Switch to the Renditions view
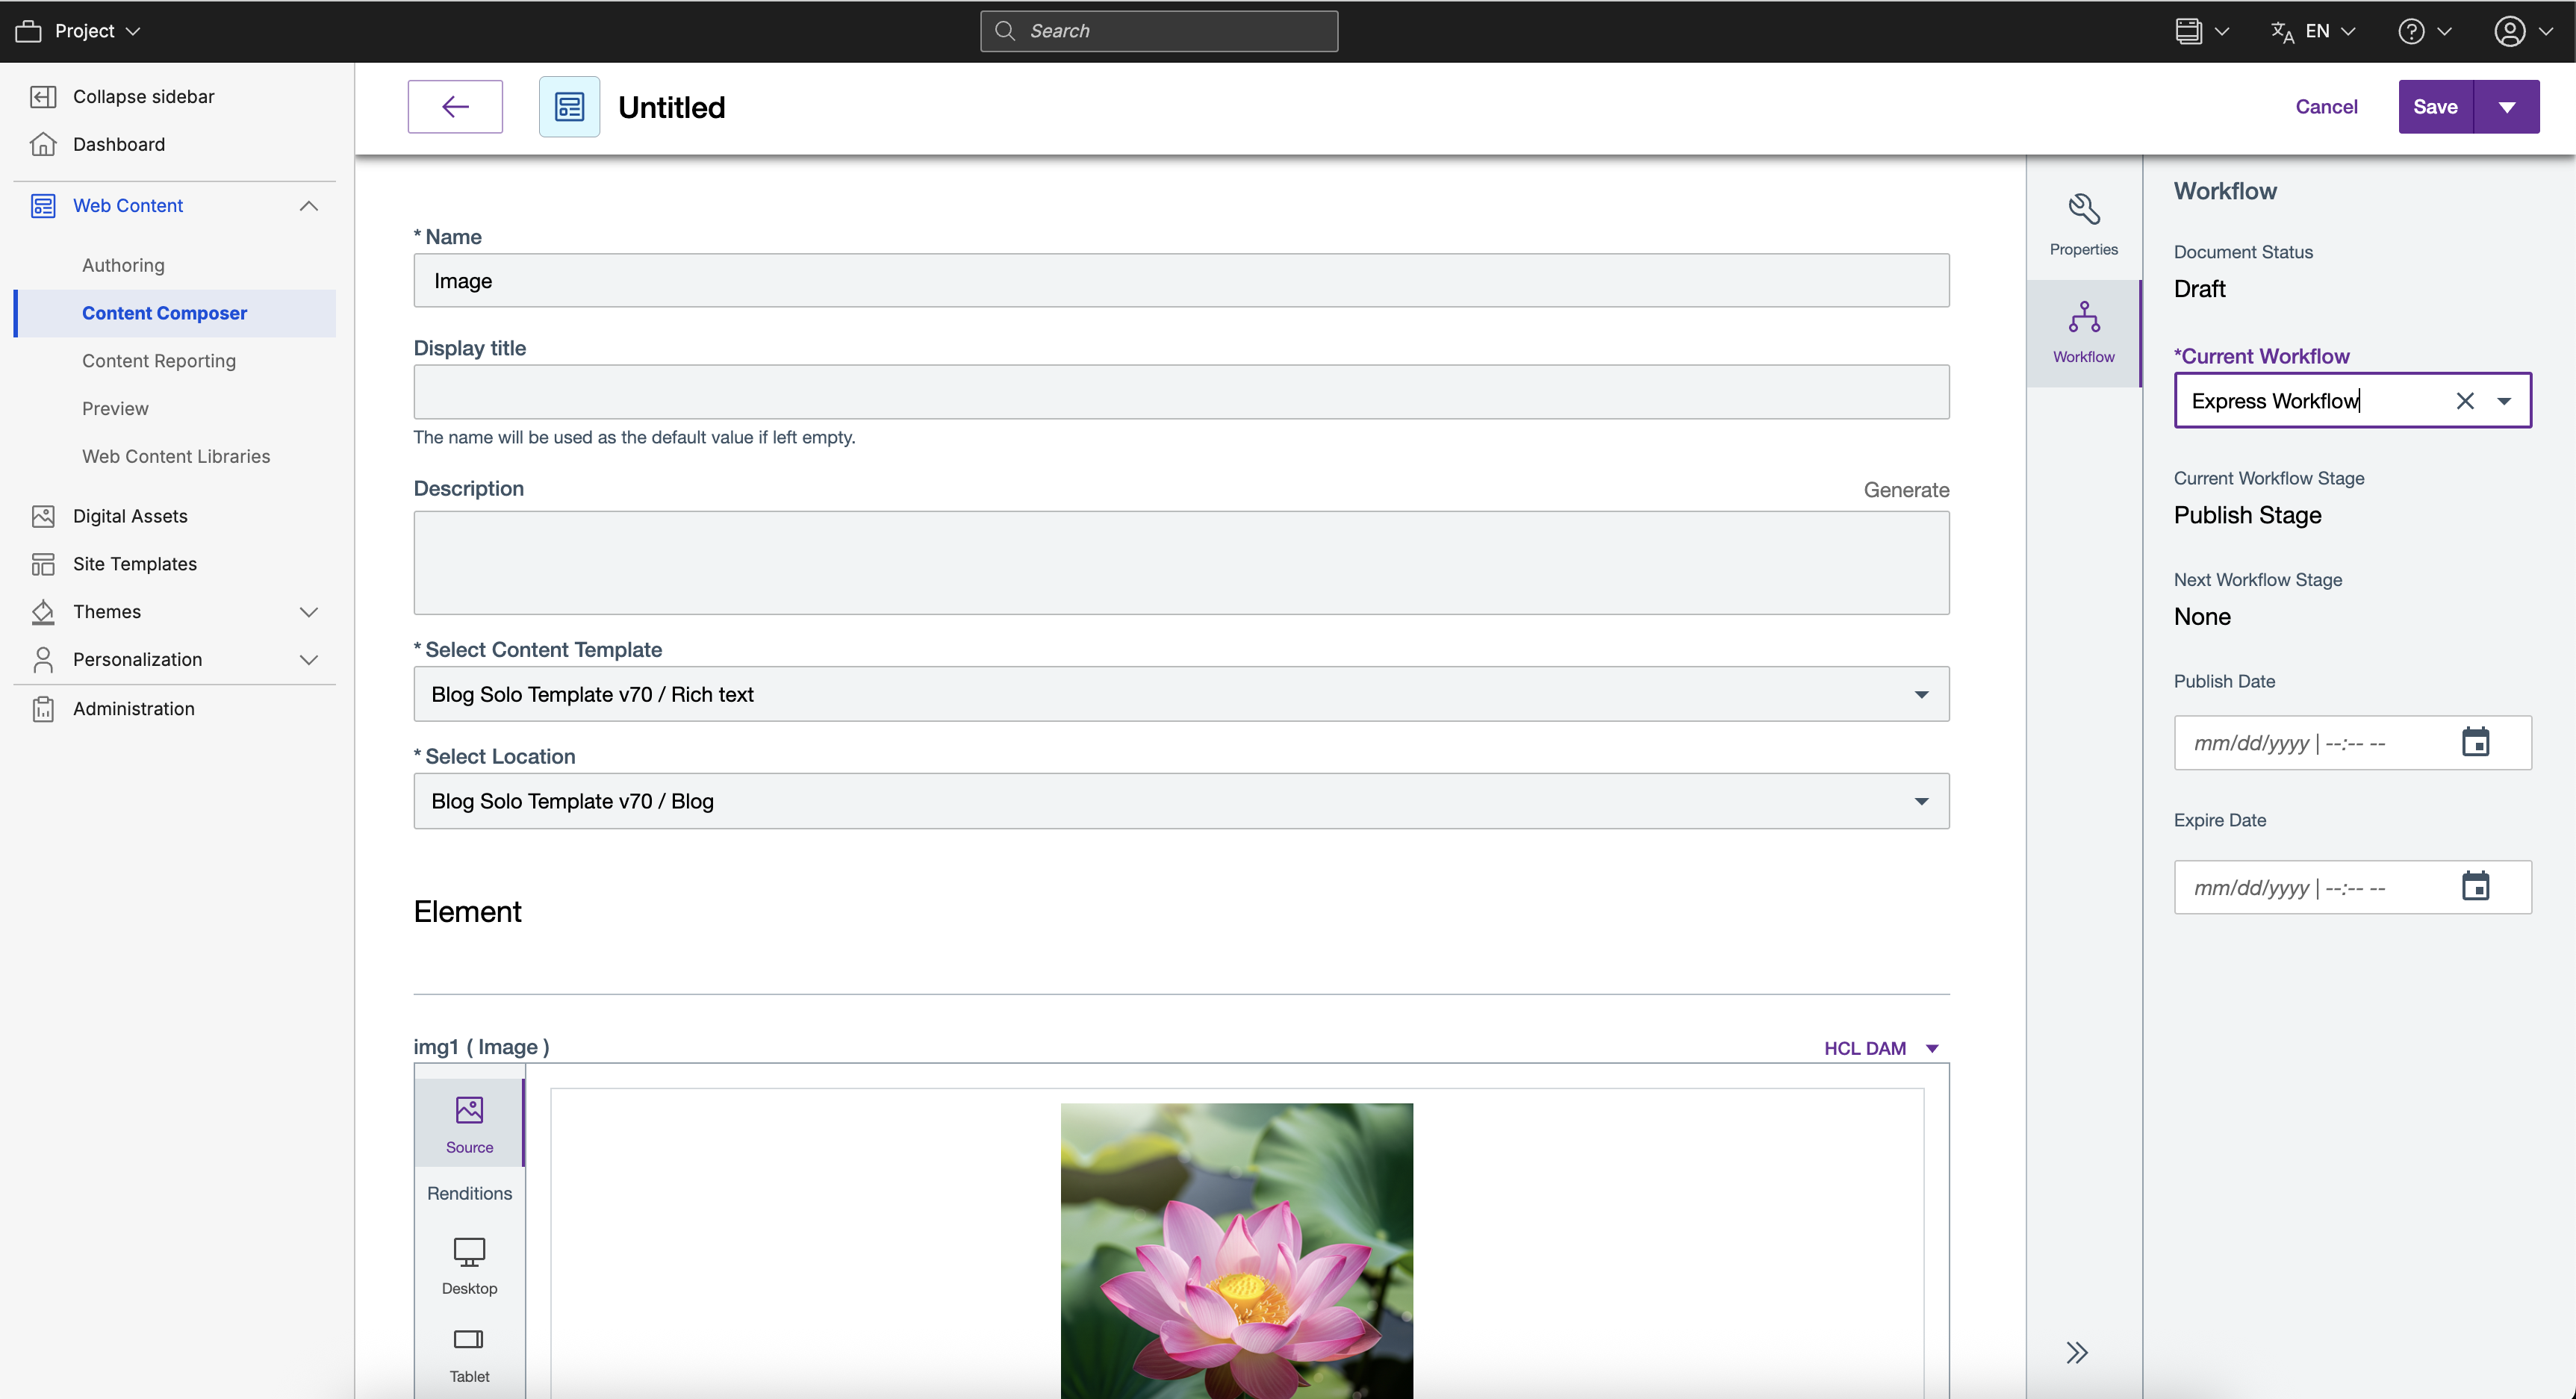Image resolution: width=2576 pixels, height=1399 pixels. point(469,1192)
